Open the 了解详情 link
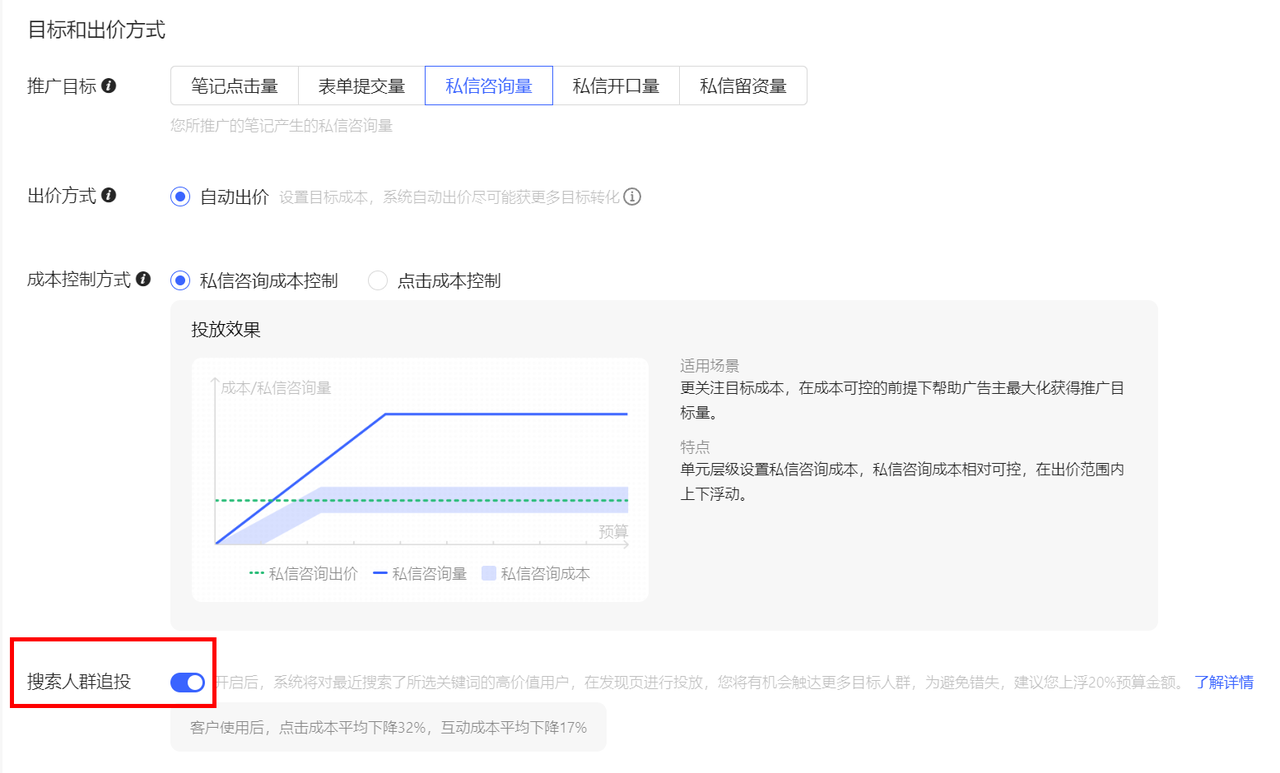The image size is (1280, 773). point(1224,682)
